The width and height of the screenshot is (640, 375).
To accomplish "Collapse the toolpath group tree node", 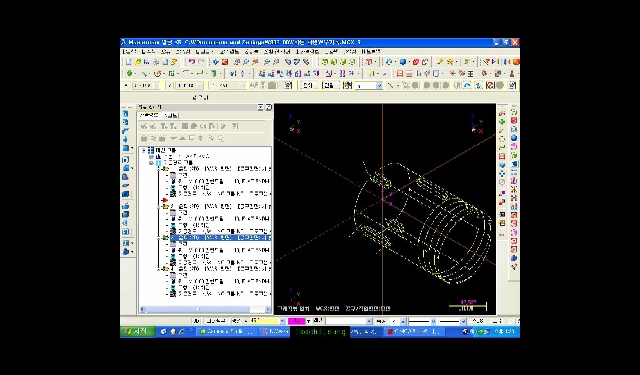I will [x=151, y=162].
